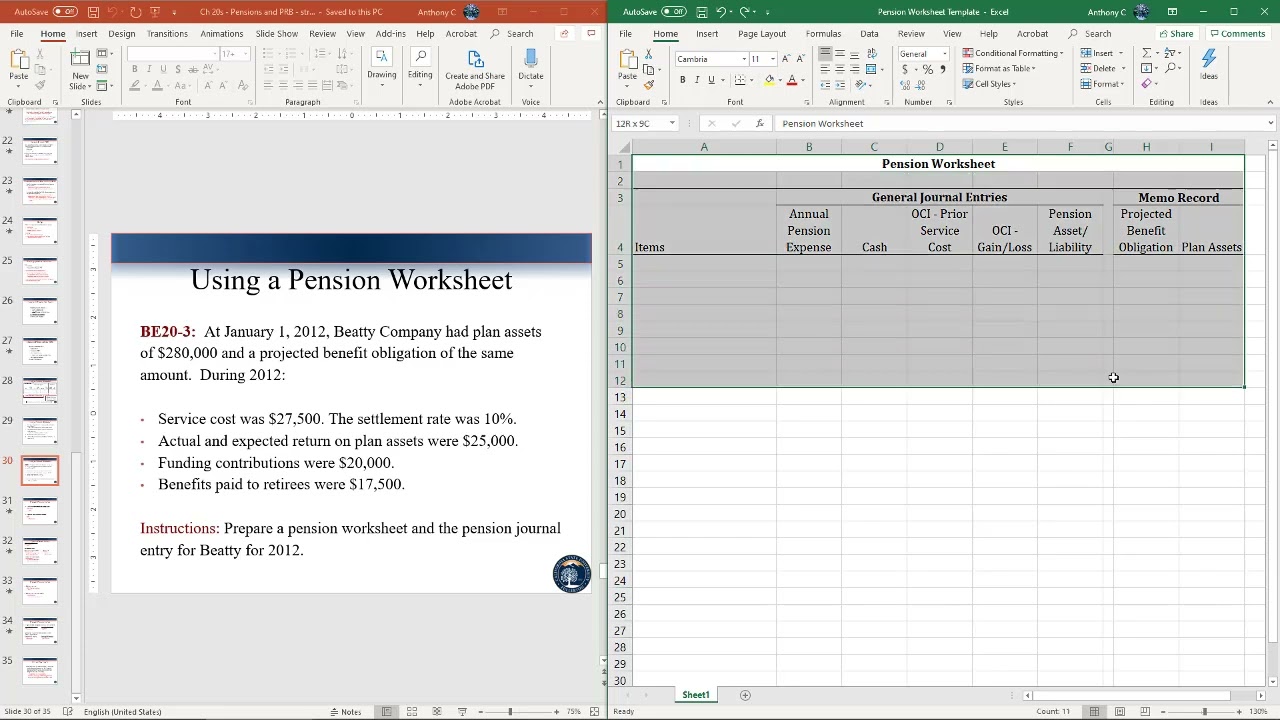Click the Wrap Text icon in Excel
1280x720 pixels.
870,54
